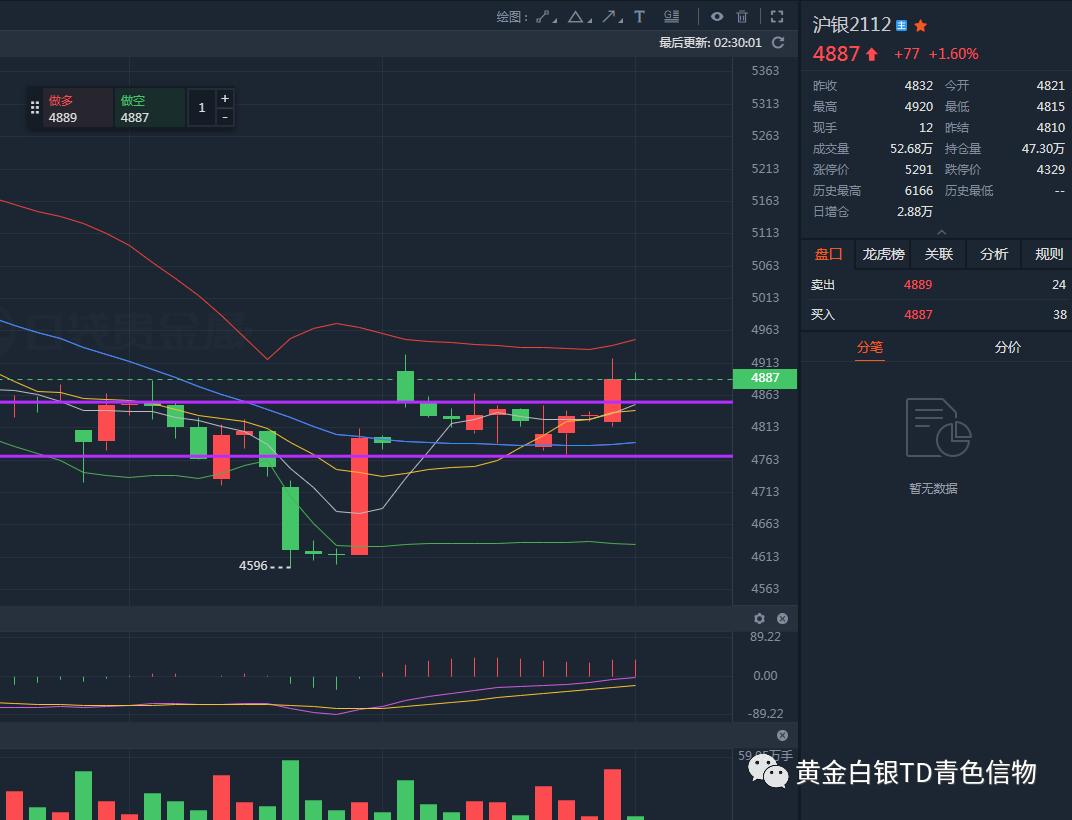Viewport: 1072px width, 820px height.
Task: Close the MACD indicator panel
Action: pyautogui.click(x=783, y=618)
